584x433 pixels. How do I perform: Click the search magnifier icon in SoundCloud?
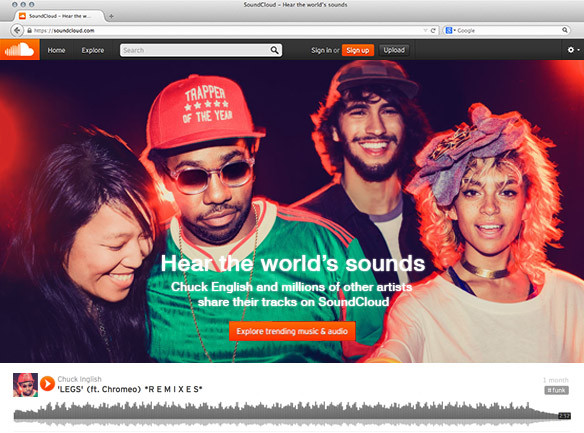tap(274, 50)
